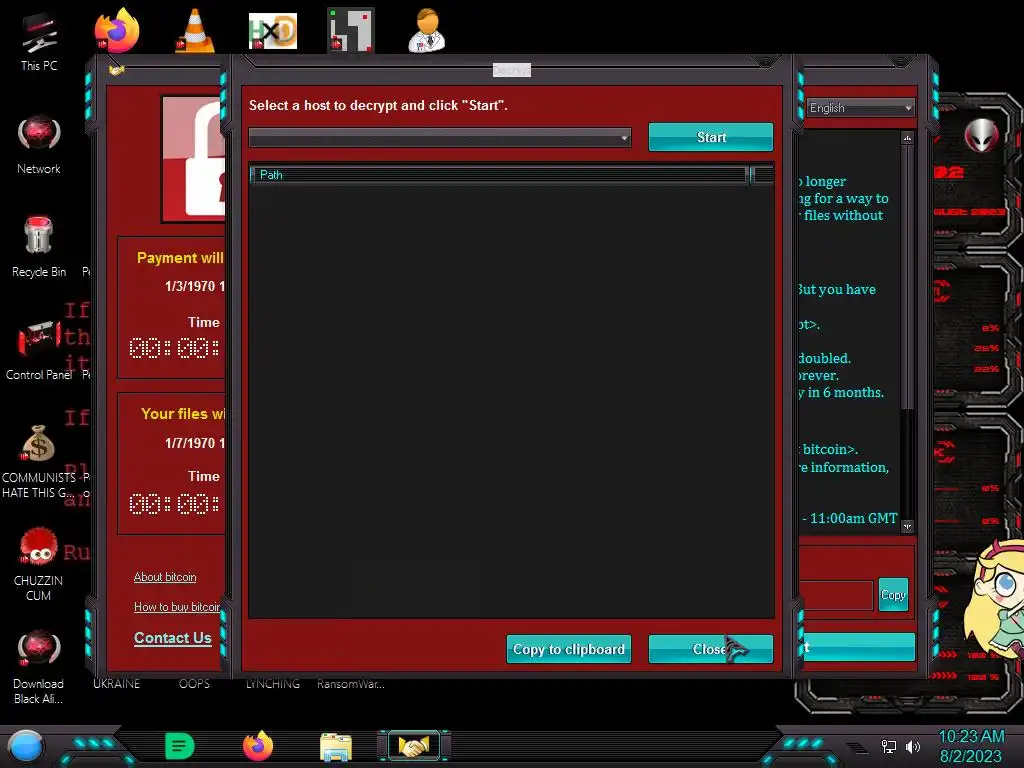Open the Control Panel desktop icon
Viewport: 1024px width, 768px height.
(x=39, y=350)
